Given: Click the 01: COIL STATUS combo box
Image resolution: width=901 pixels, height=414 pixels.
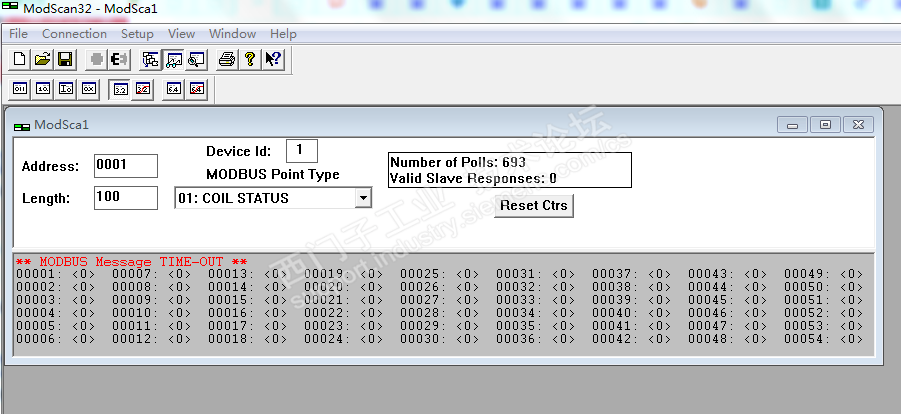Looking at the screenshot, I should tap(273, 198).
